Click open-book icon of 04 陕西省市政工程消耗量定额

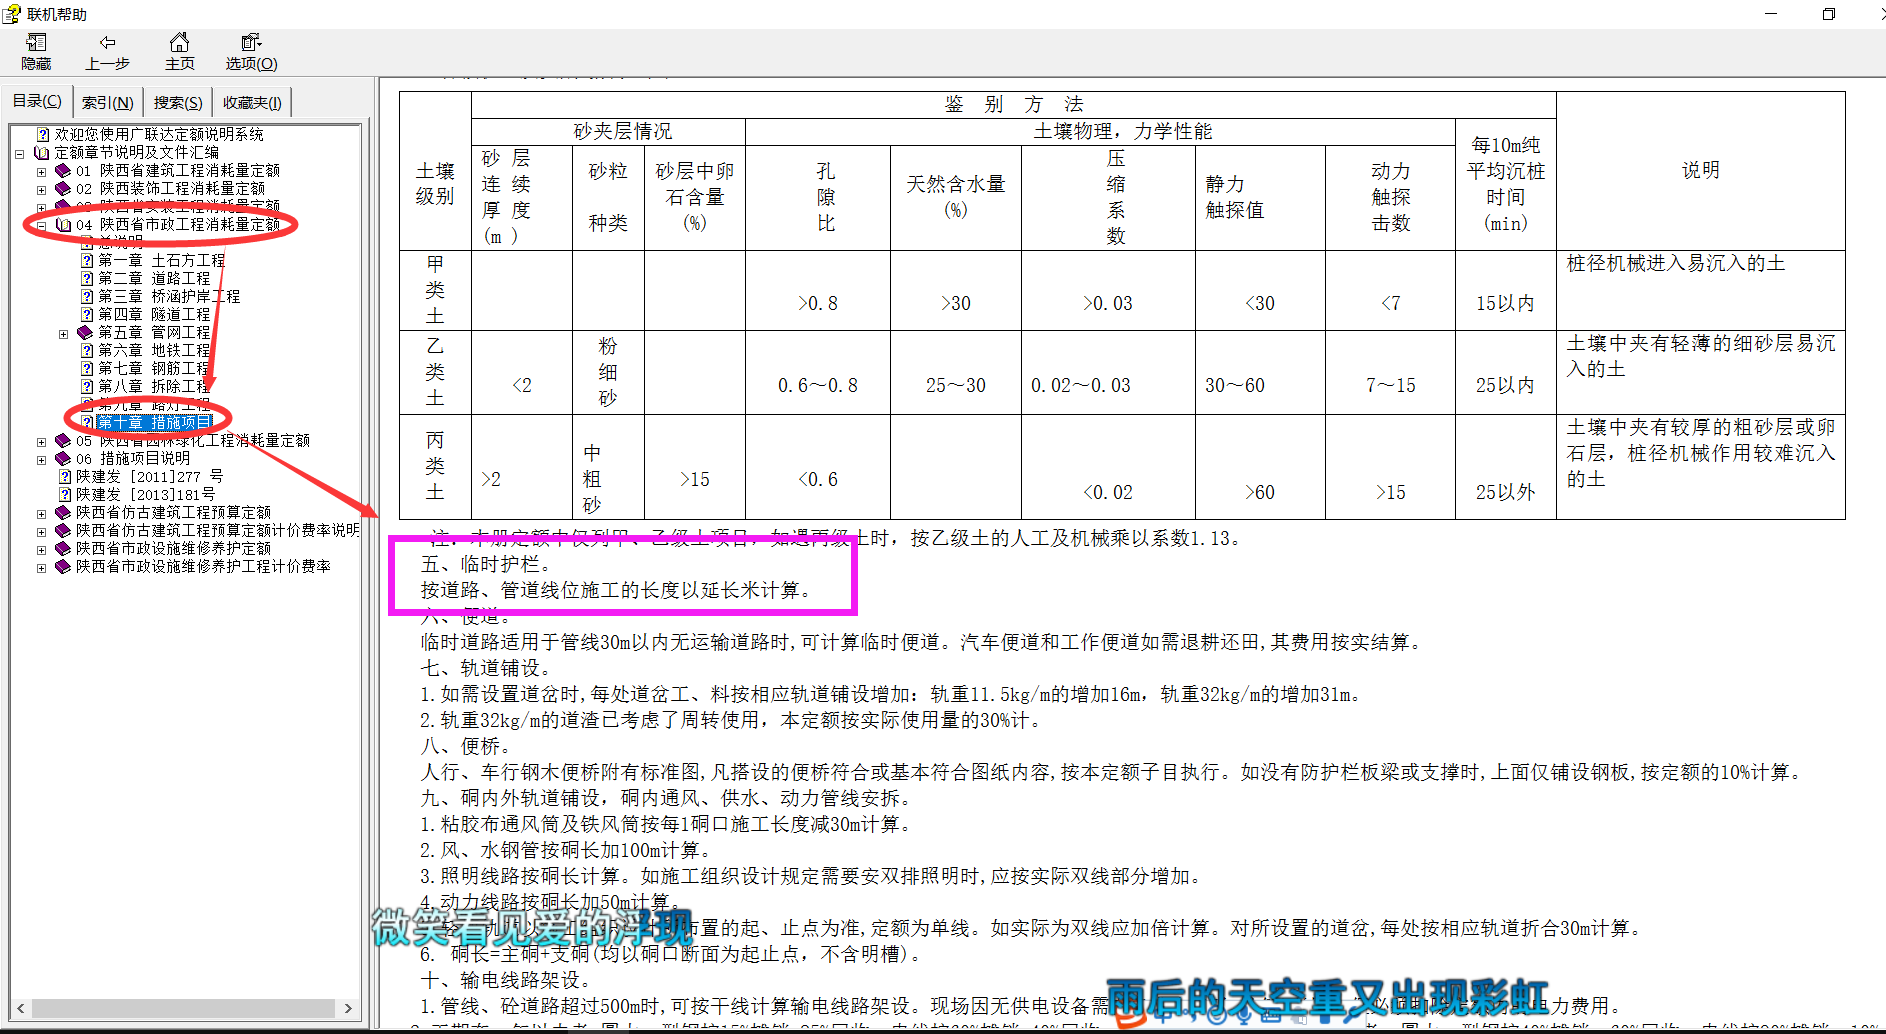[x=63, y=224]
